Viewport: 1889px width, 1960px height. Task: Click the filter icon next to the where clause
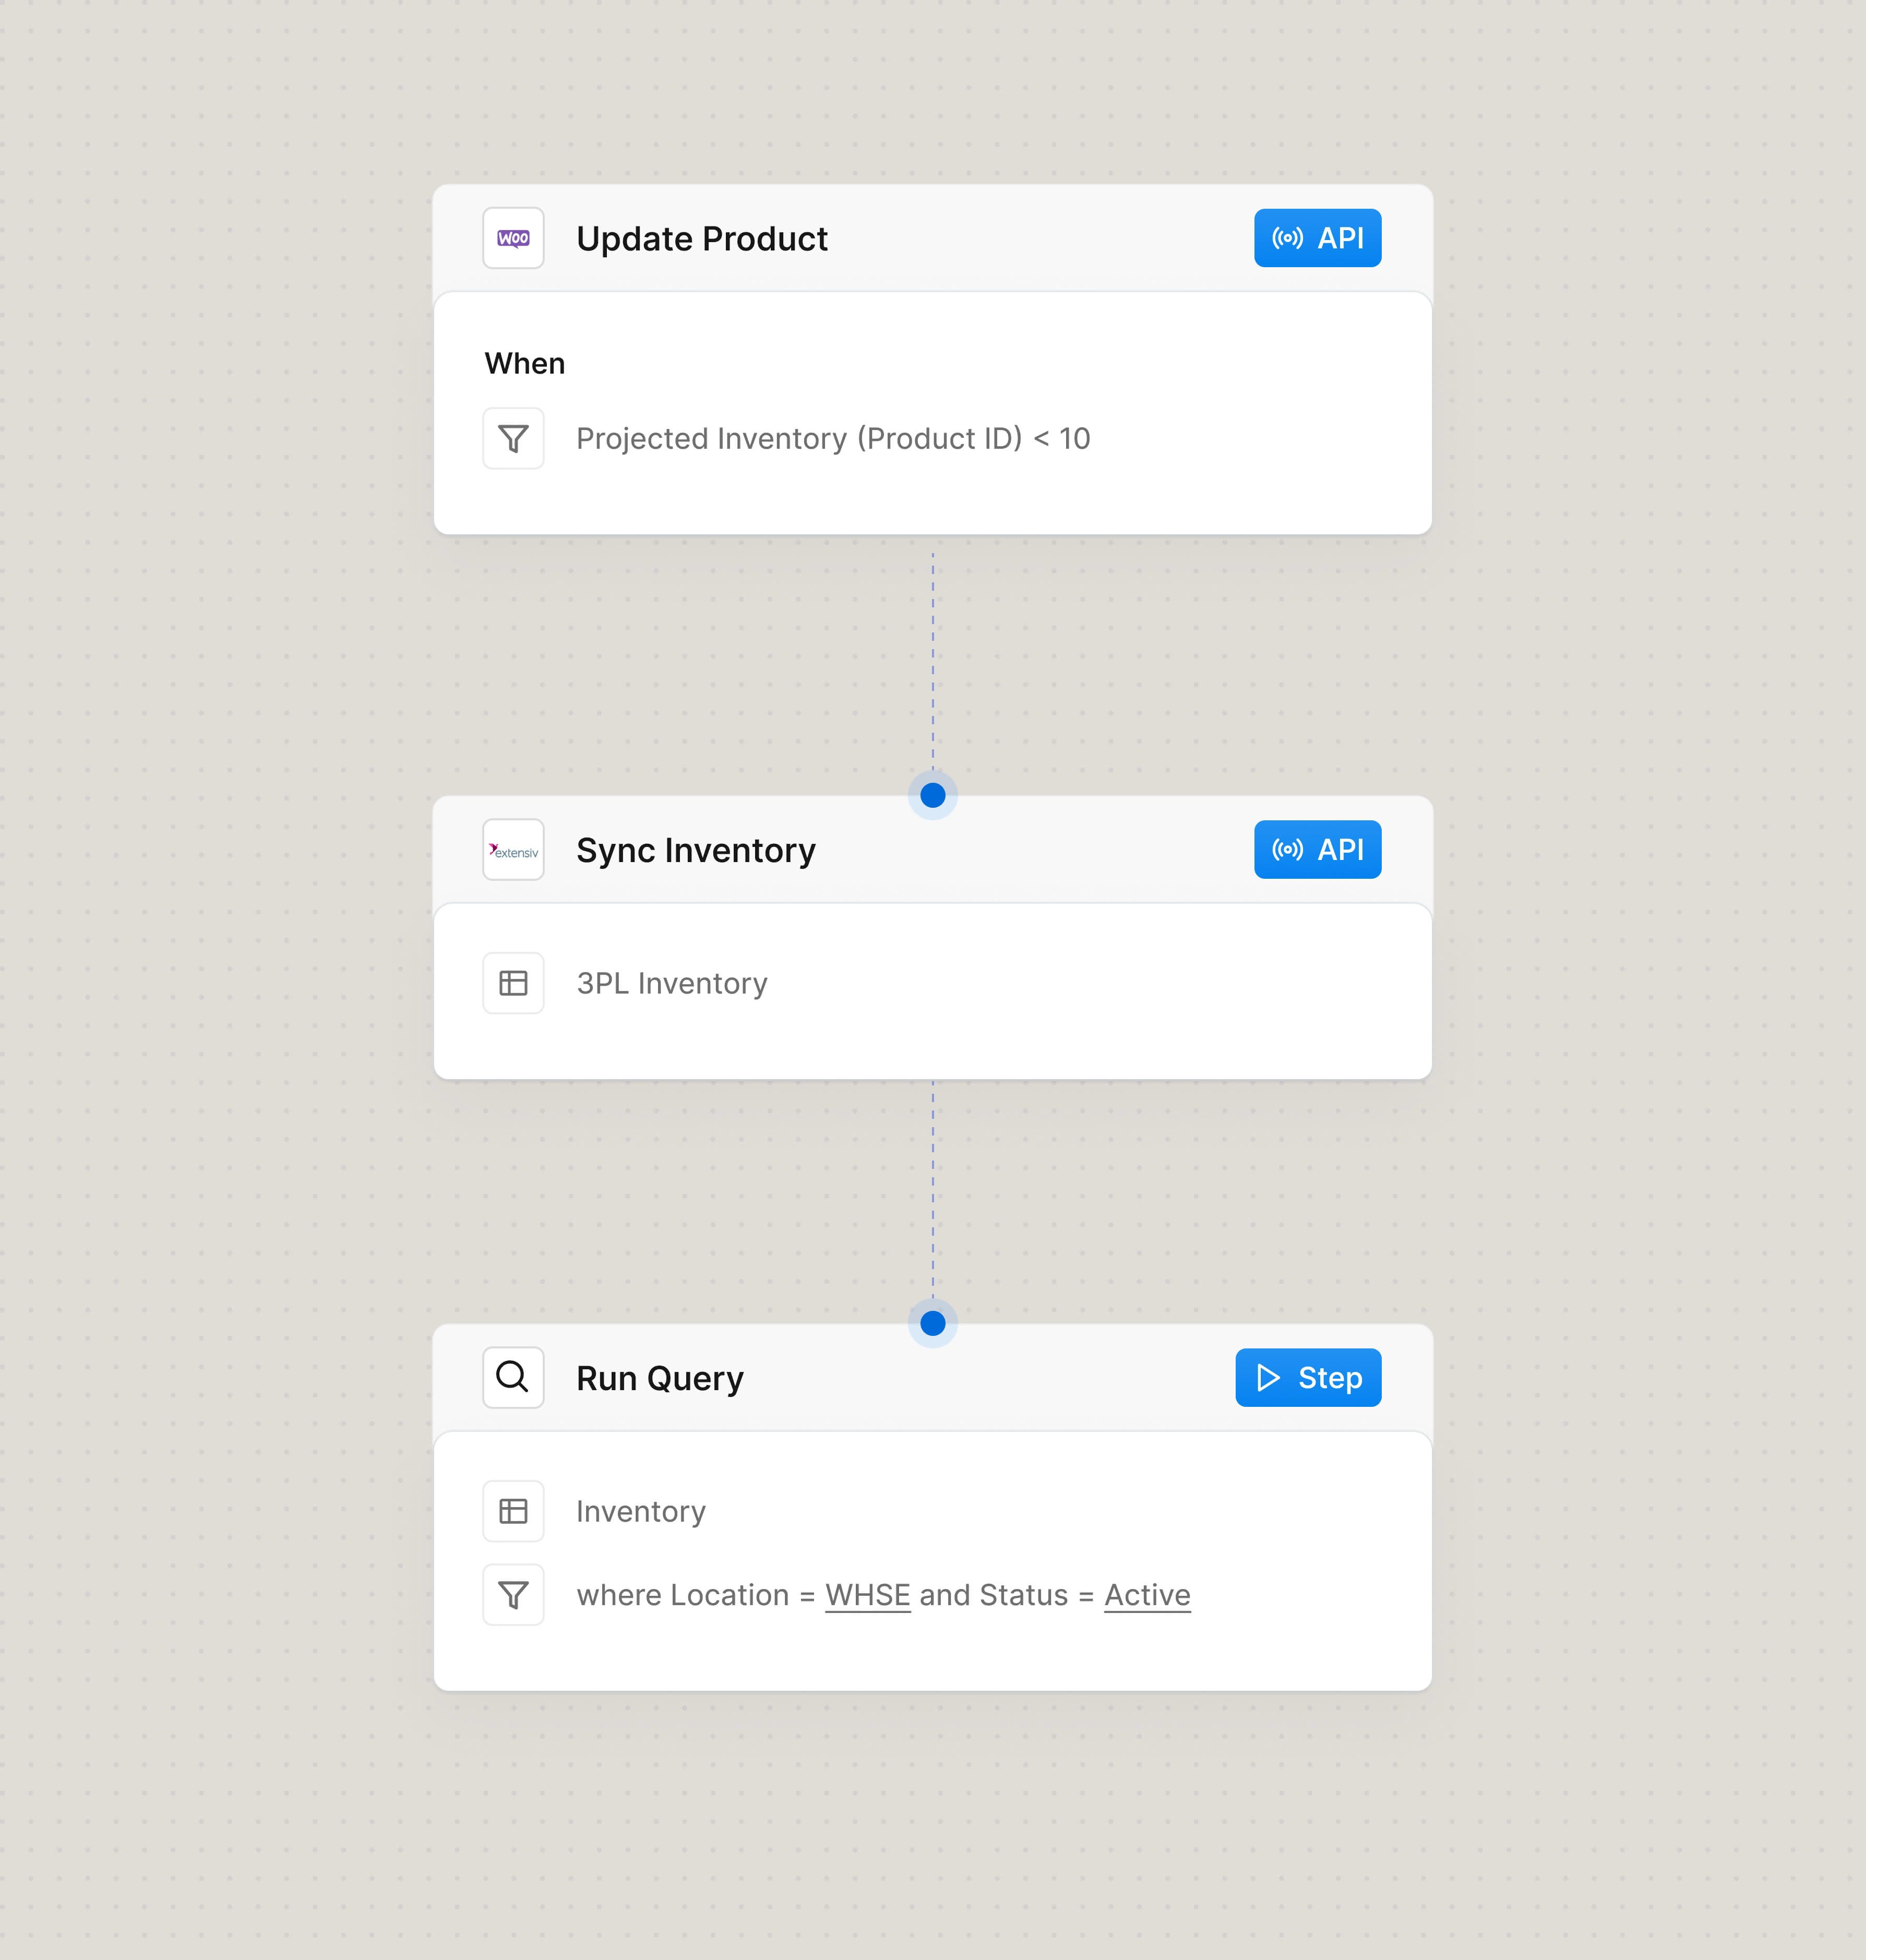(x=513, y=1594)
